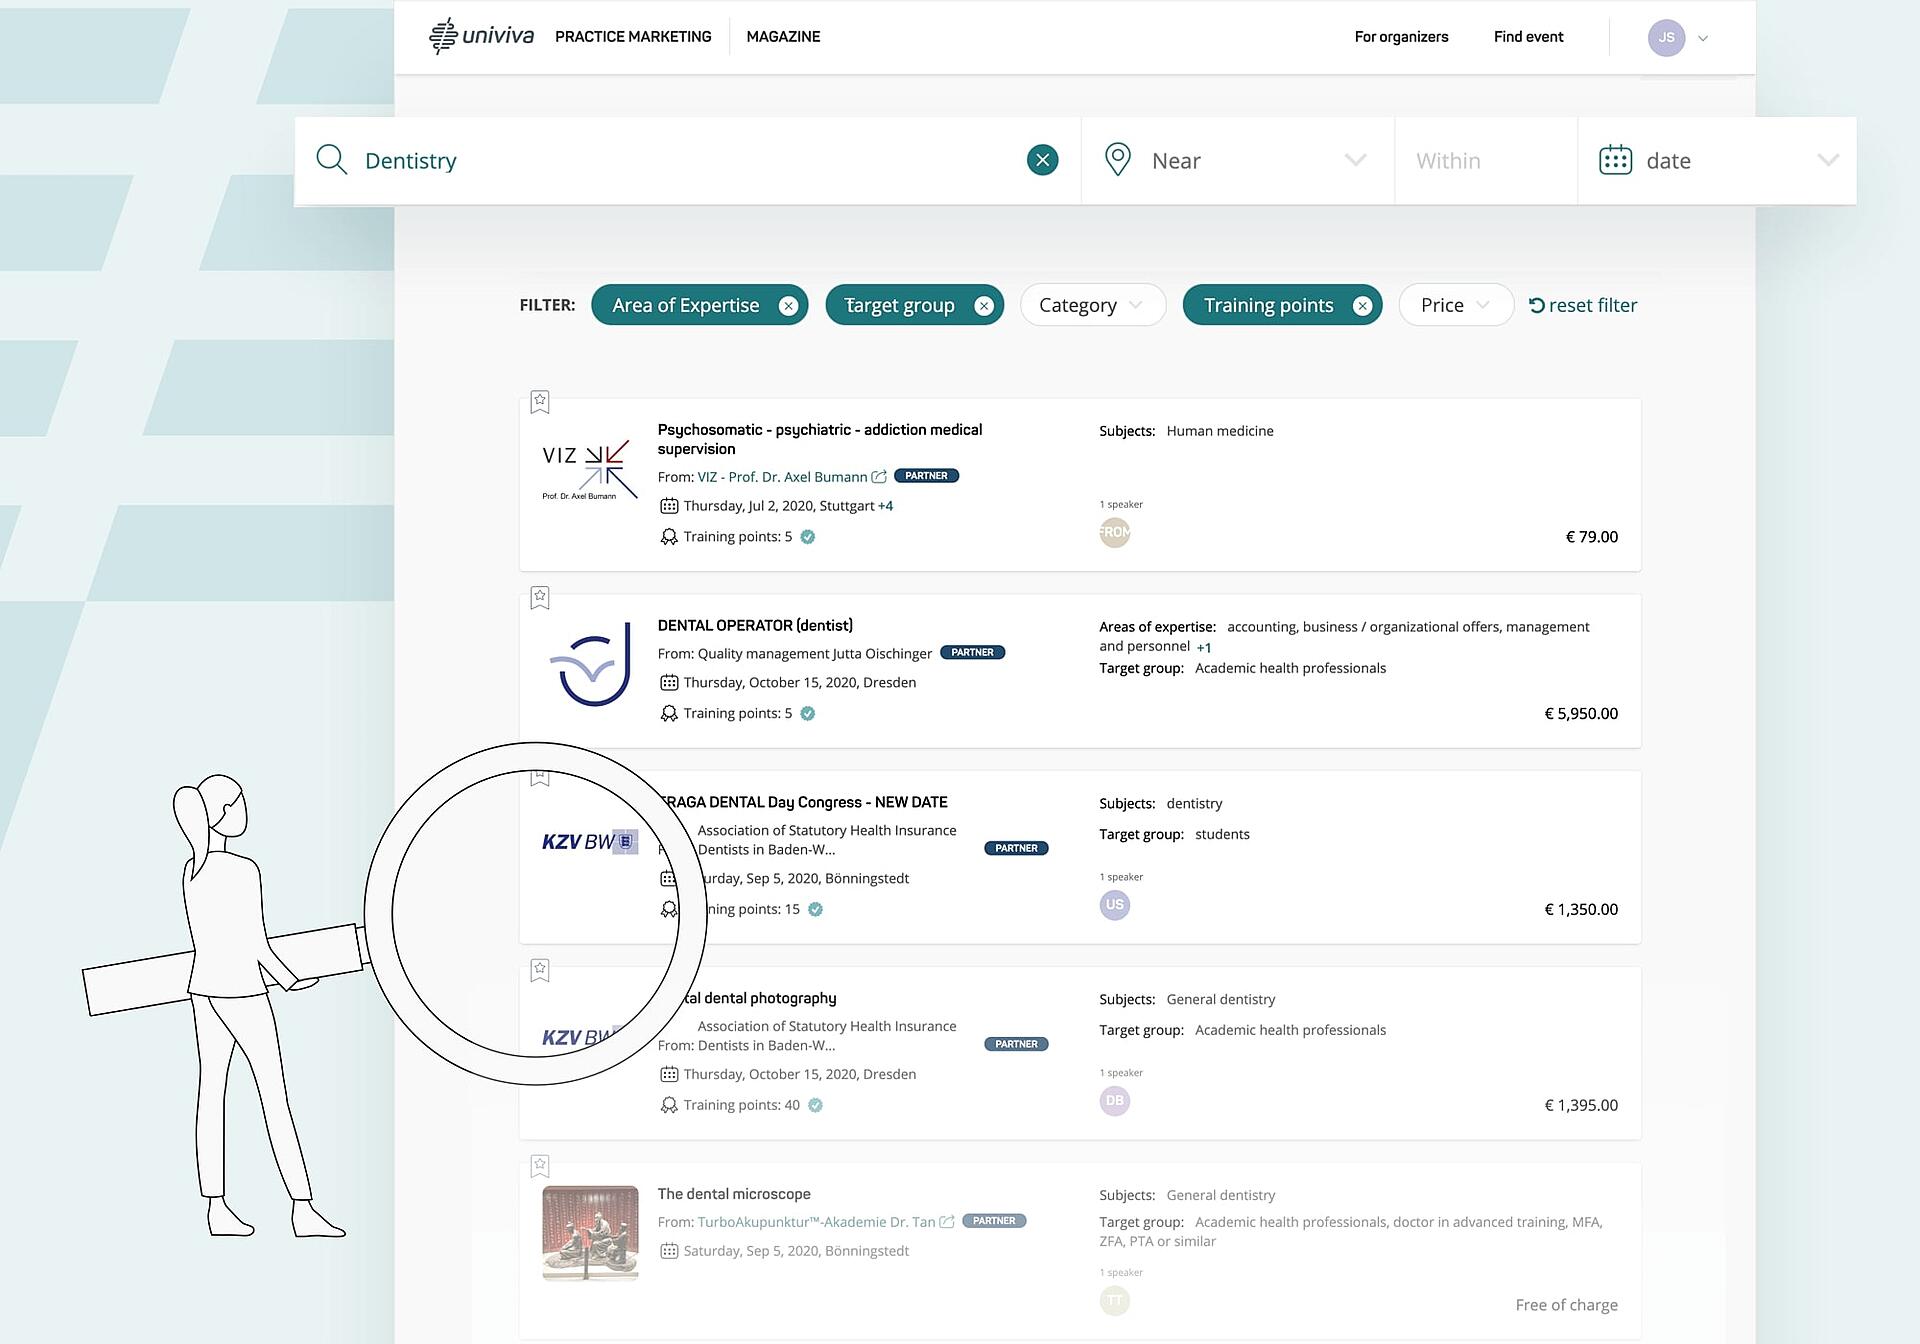1920x1344 pixels.
Task: Open the Practice Marketing menu item
Action: coord(629,36)
